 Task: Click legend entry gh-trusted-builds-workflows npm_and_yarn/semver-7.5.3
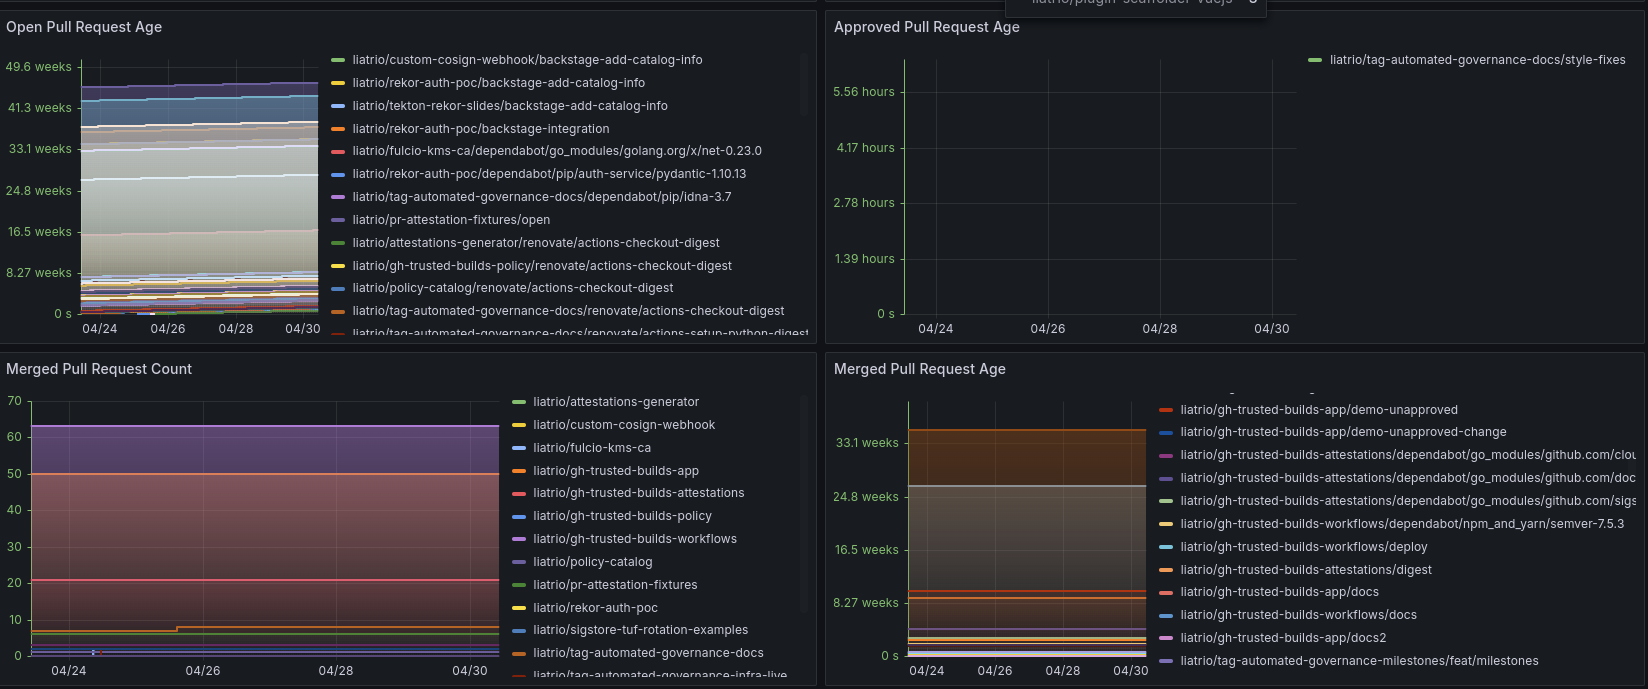pos(1402,524)
